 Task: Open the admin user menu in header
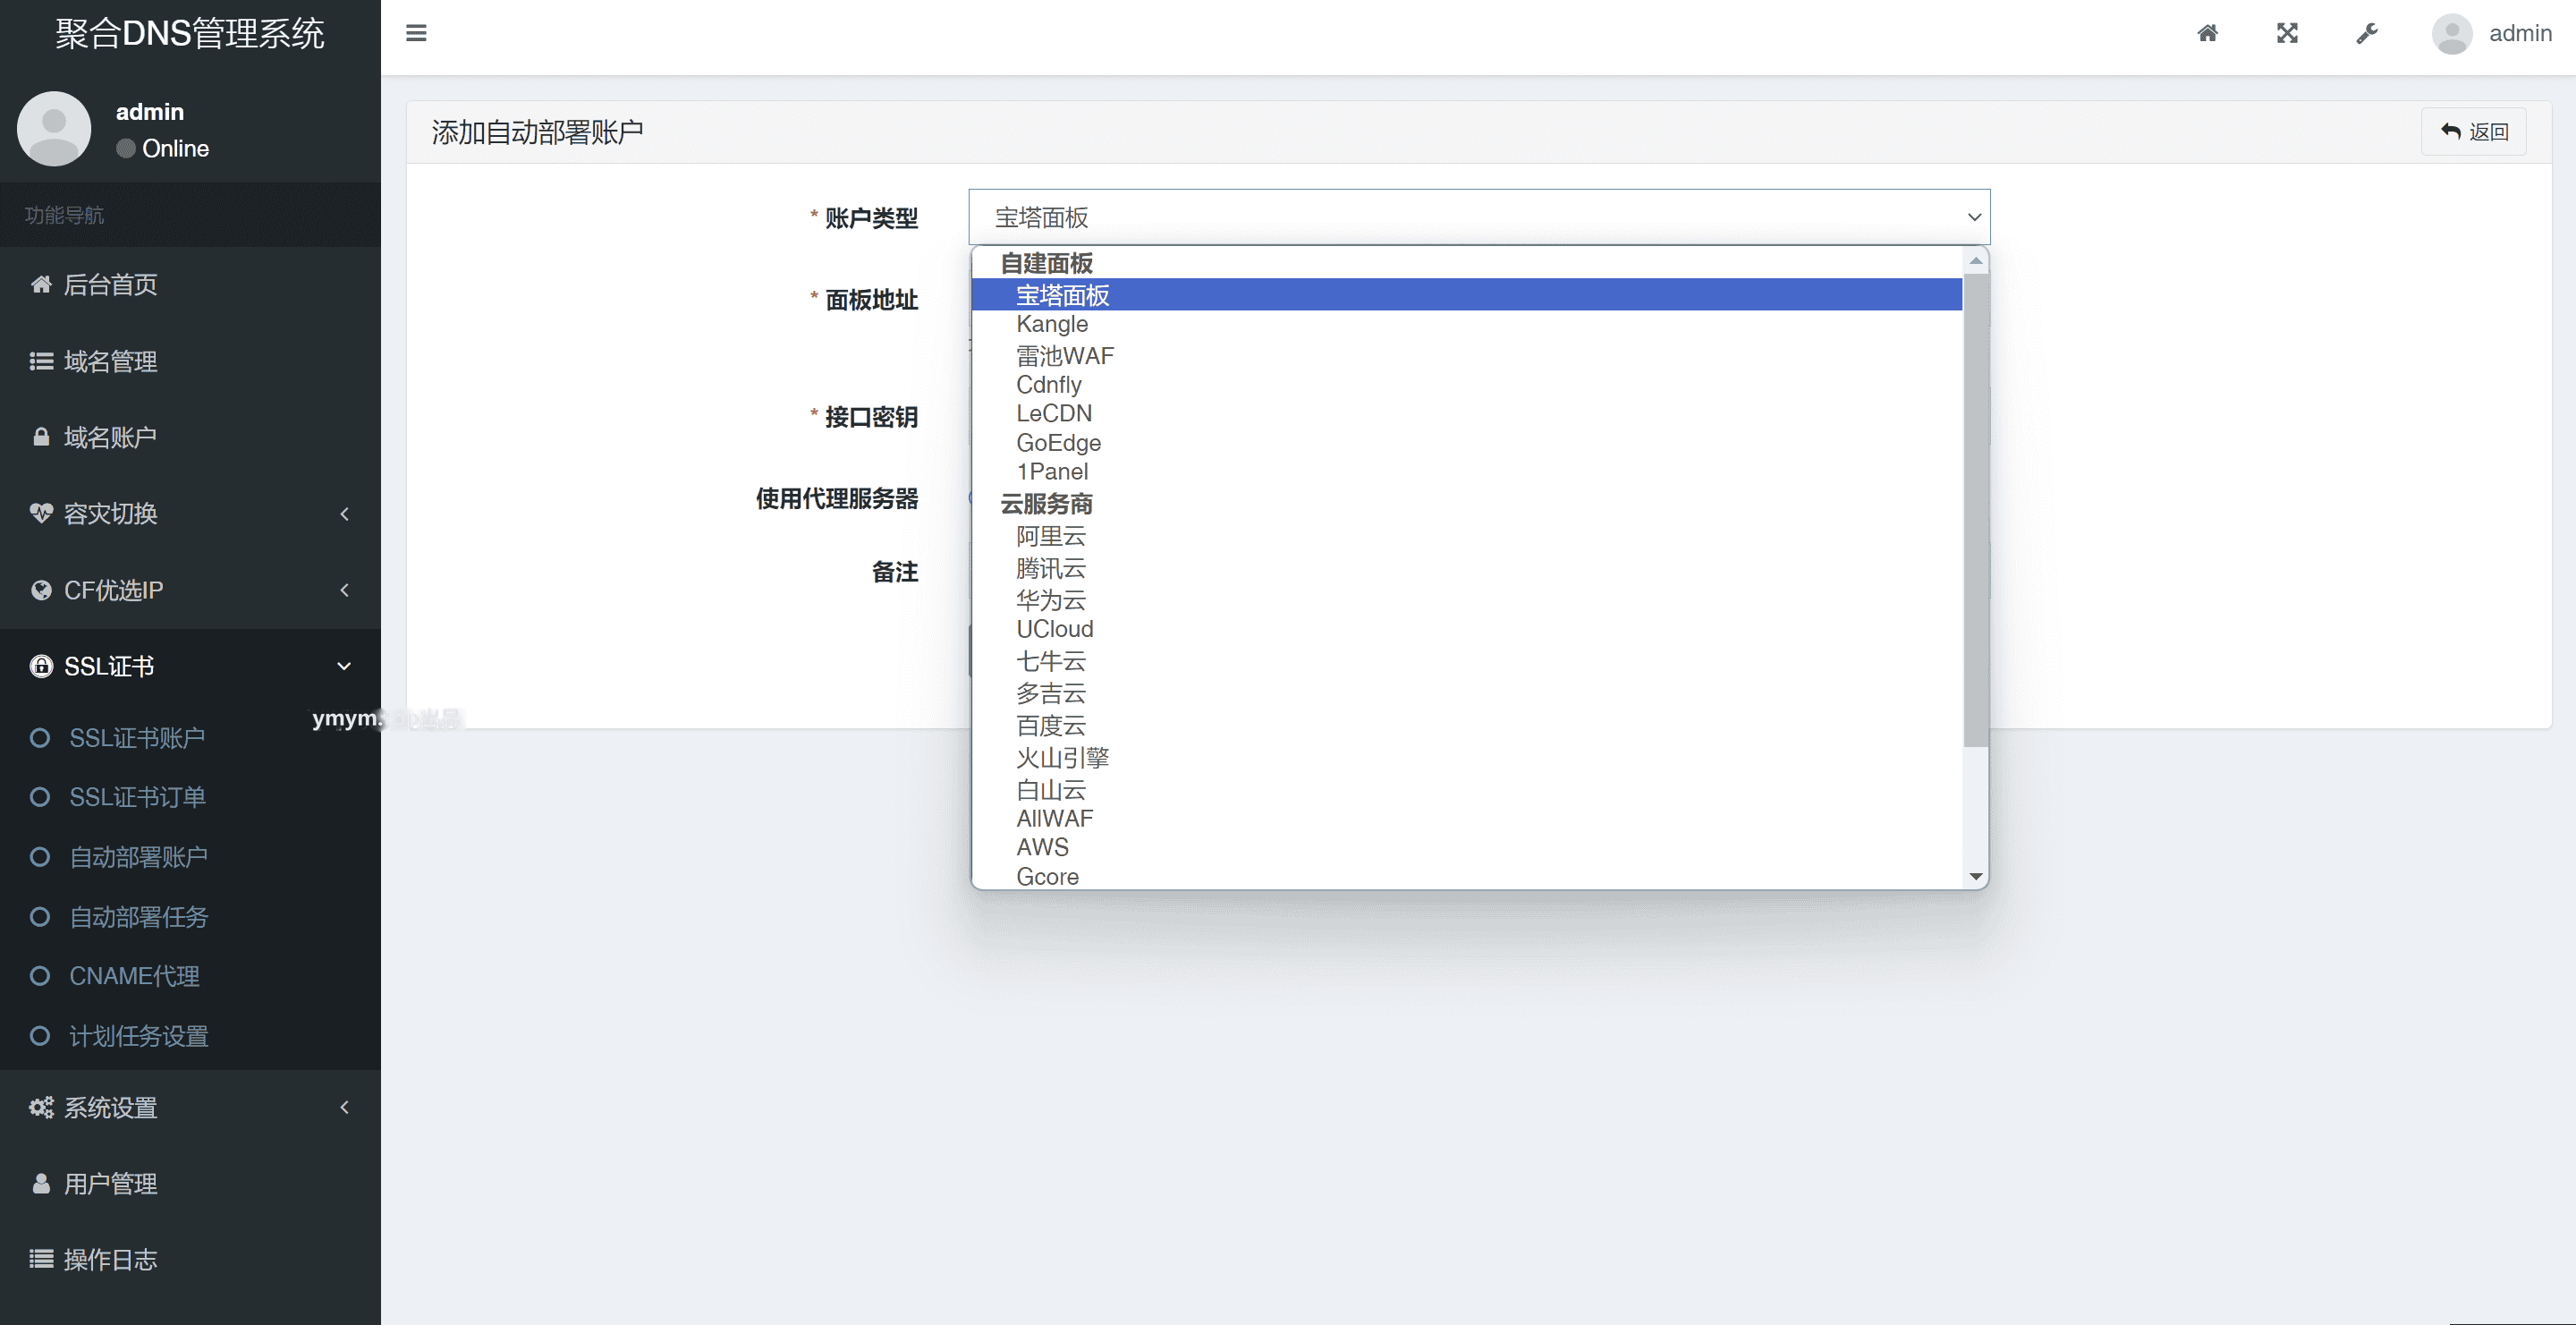(2491, 33)
